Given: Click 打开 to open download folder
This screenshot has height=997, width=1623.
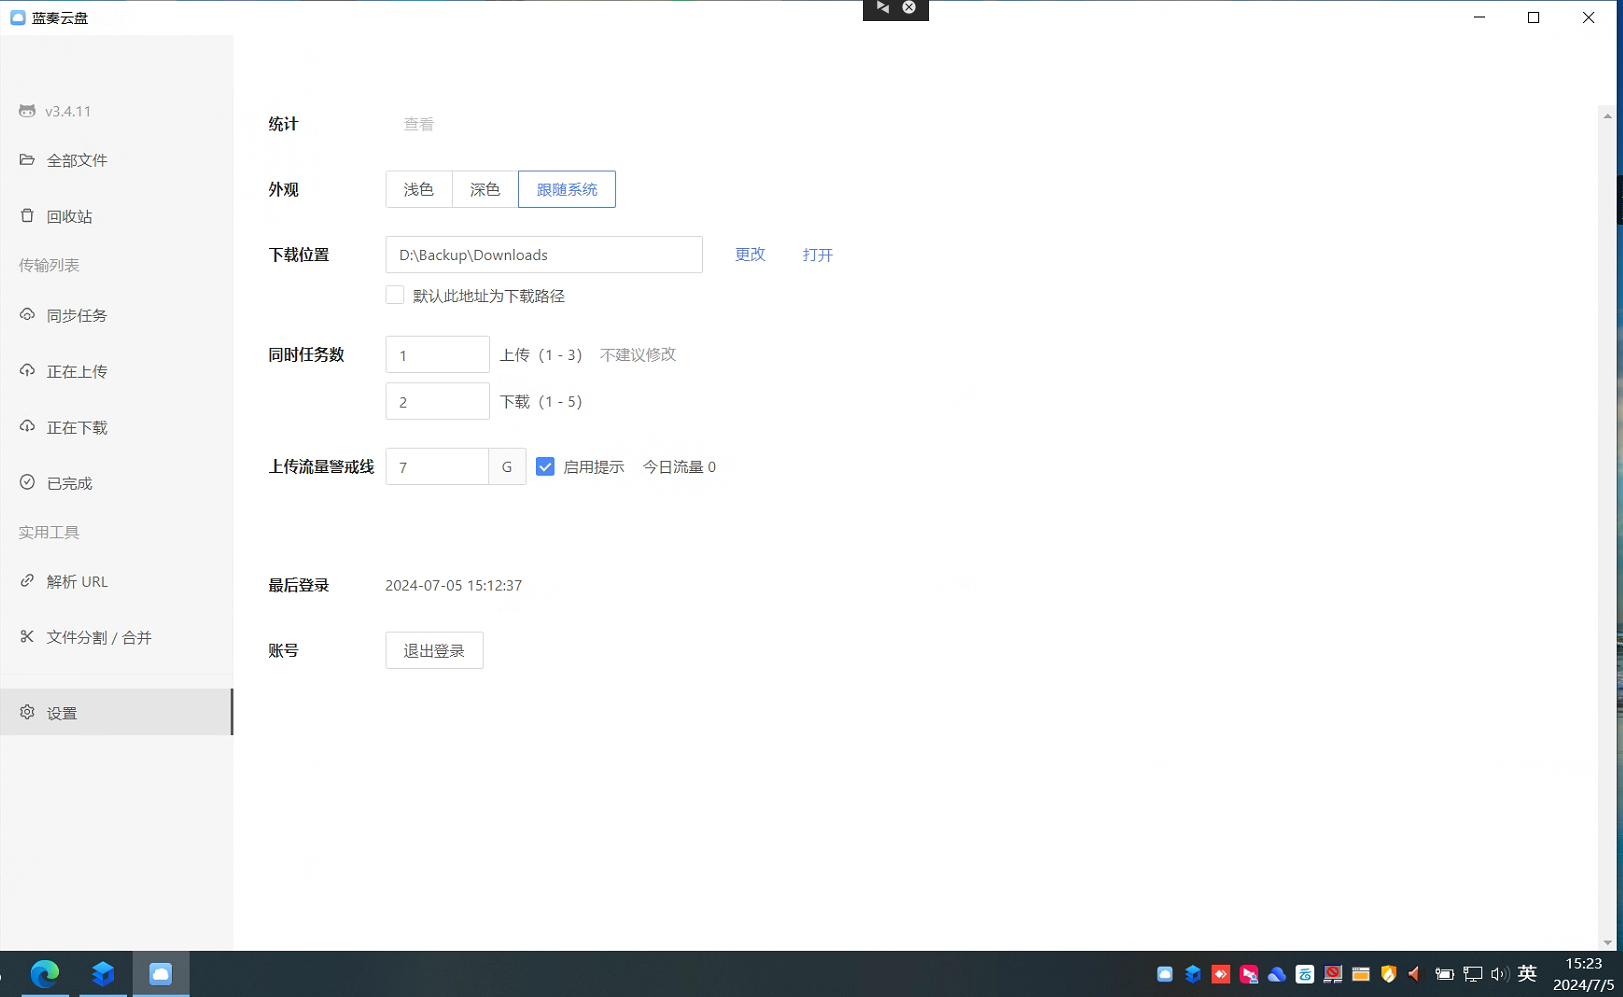Looking at the screenshot, I should pos(817,255).
